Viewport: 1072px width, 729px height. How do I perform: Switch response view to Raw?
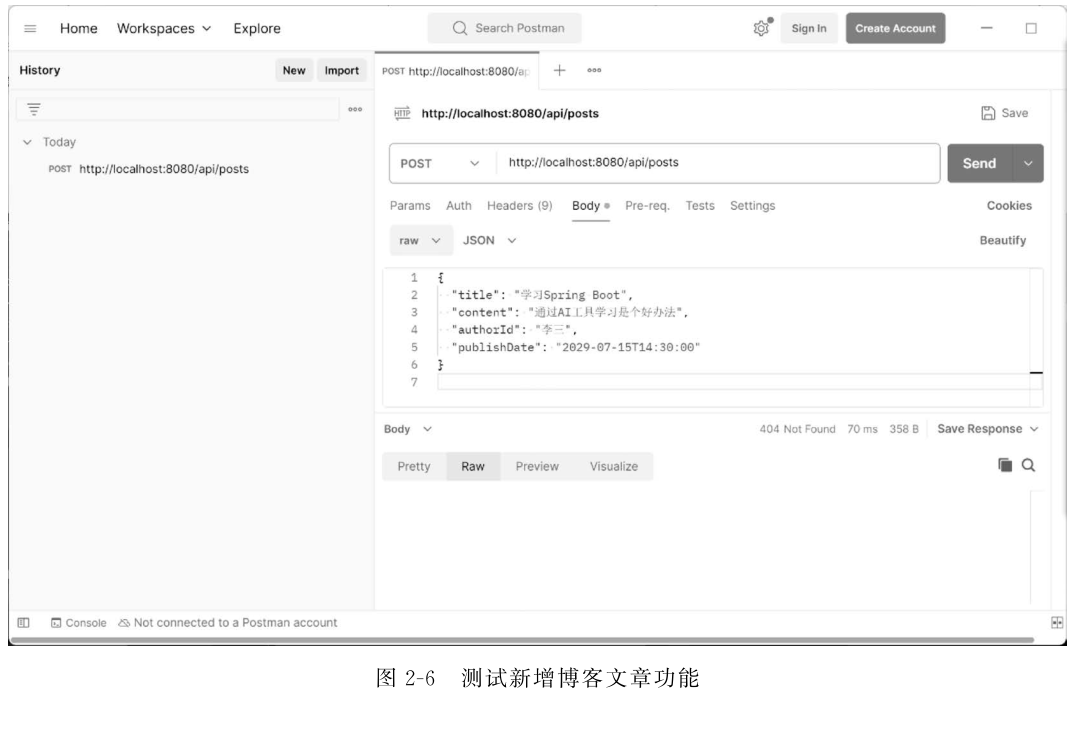472,466
